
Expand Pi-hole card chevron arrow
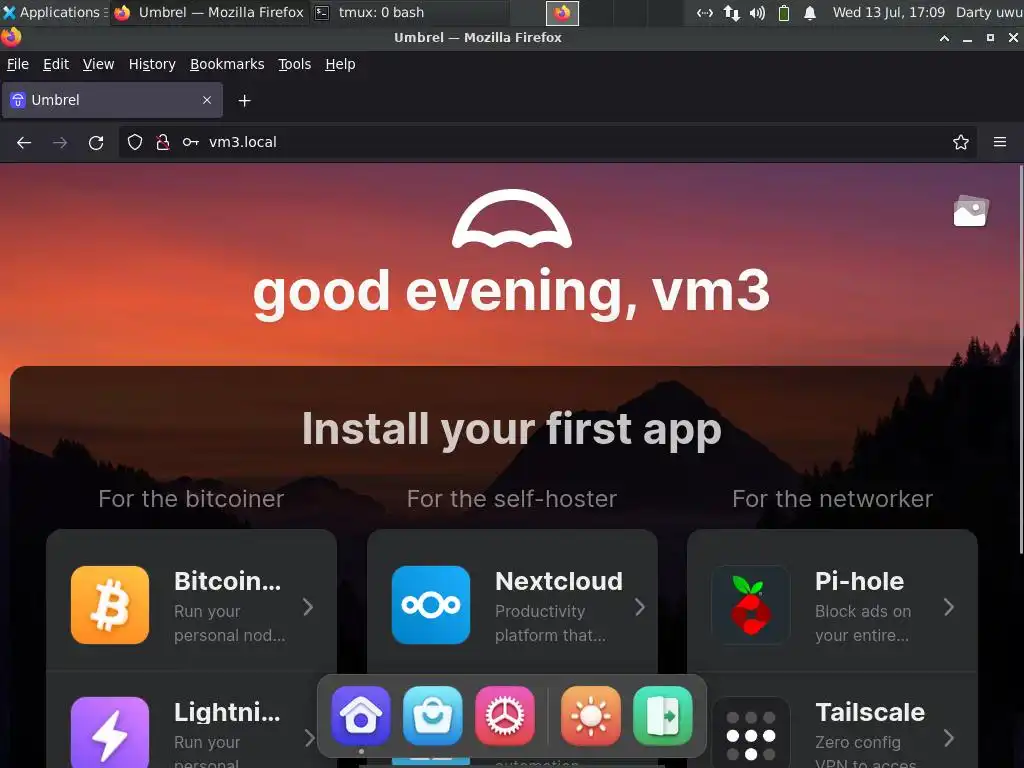coord(949,607)
